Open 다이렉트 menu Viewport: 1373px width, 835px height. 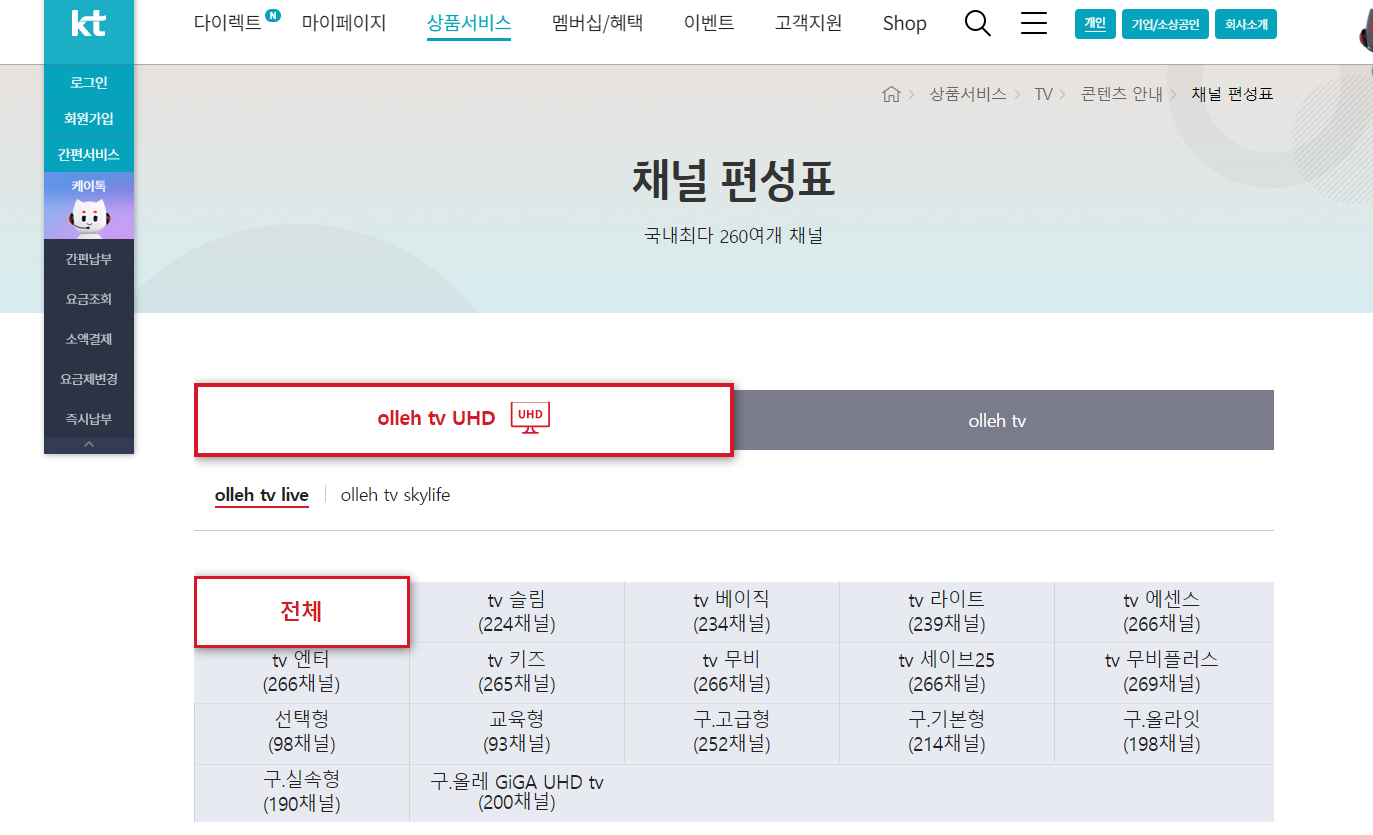click(228, 23)
